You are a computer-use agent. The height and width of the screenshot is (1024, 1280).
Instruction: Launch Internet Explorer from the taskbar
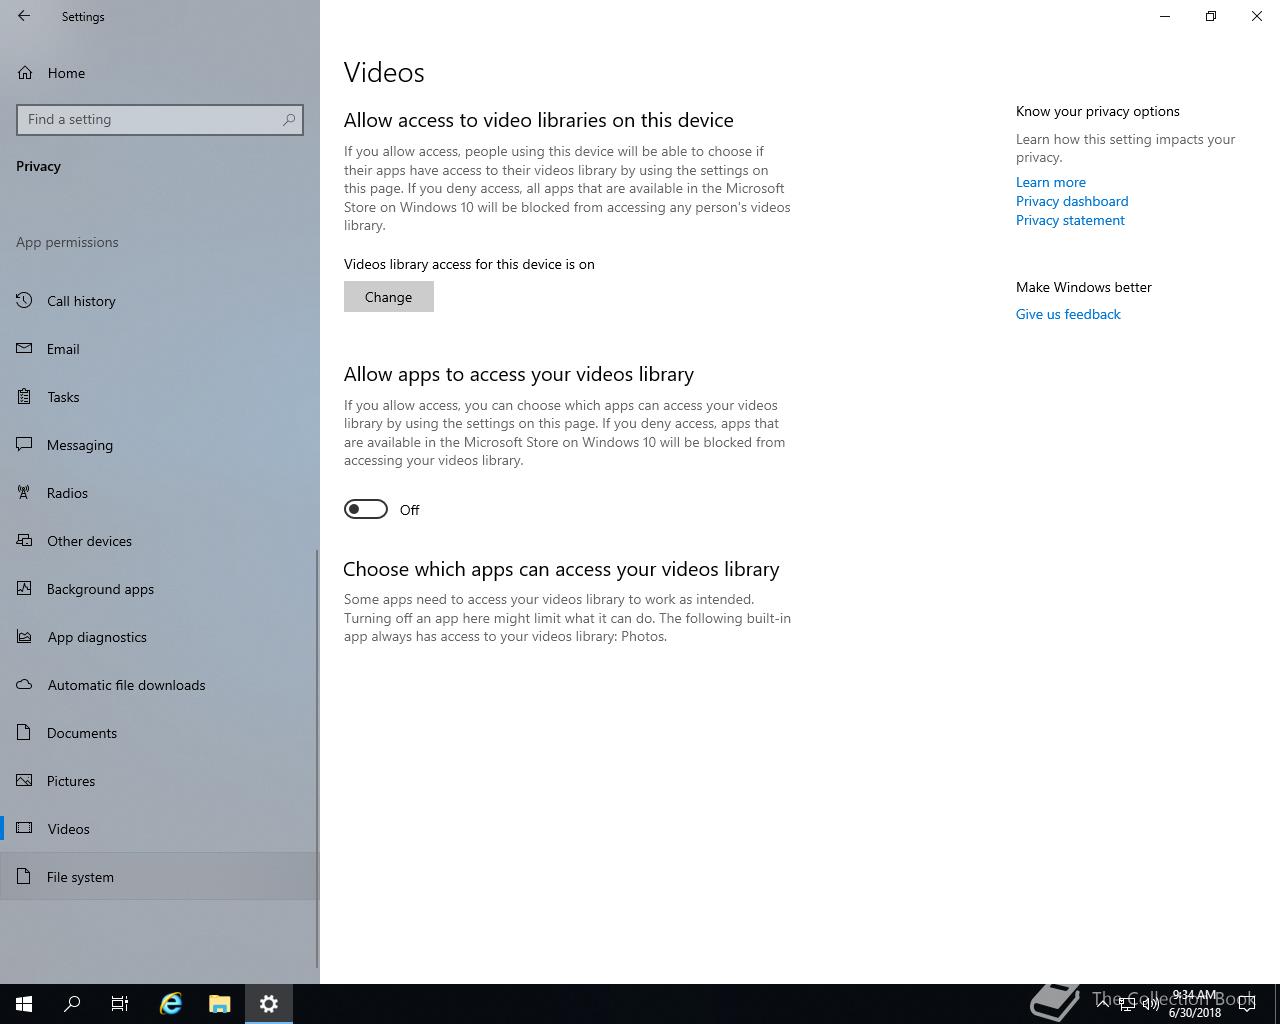[x=171, y=1004]
